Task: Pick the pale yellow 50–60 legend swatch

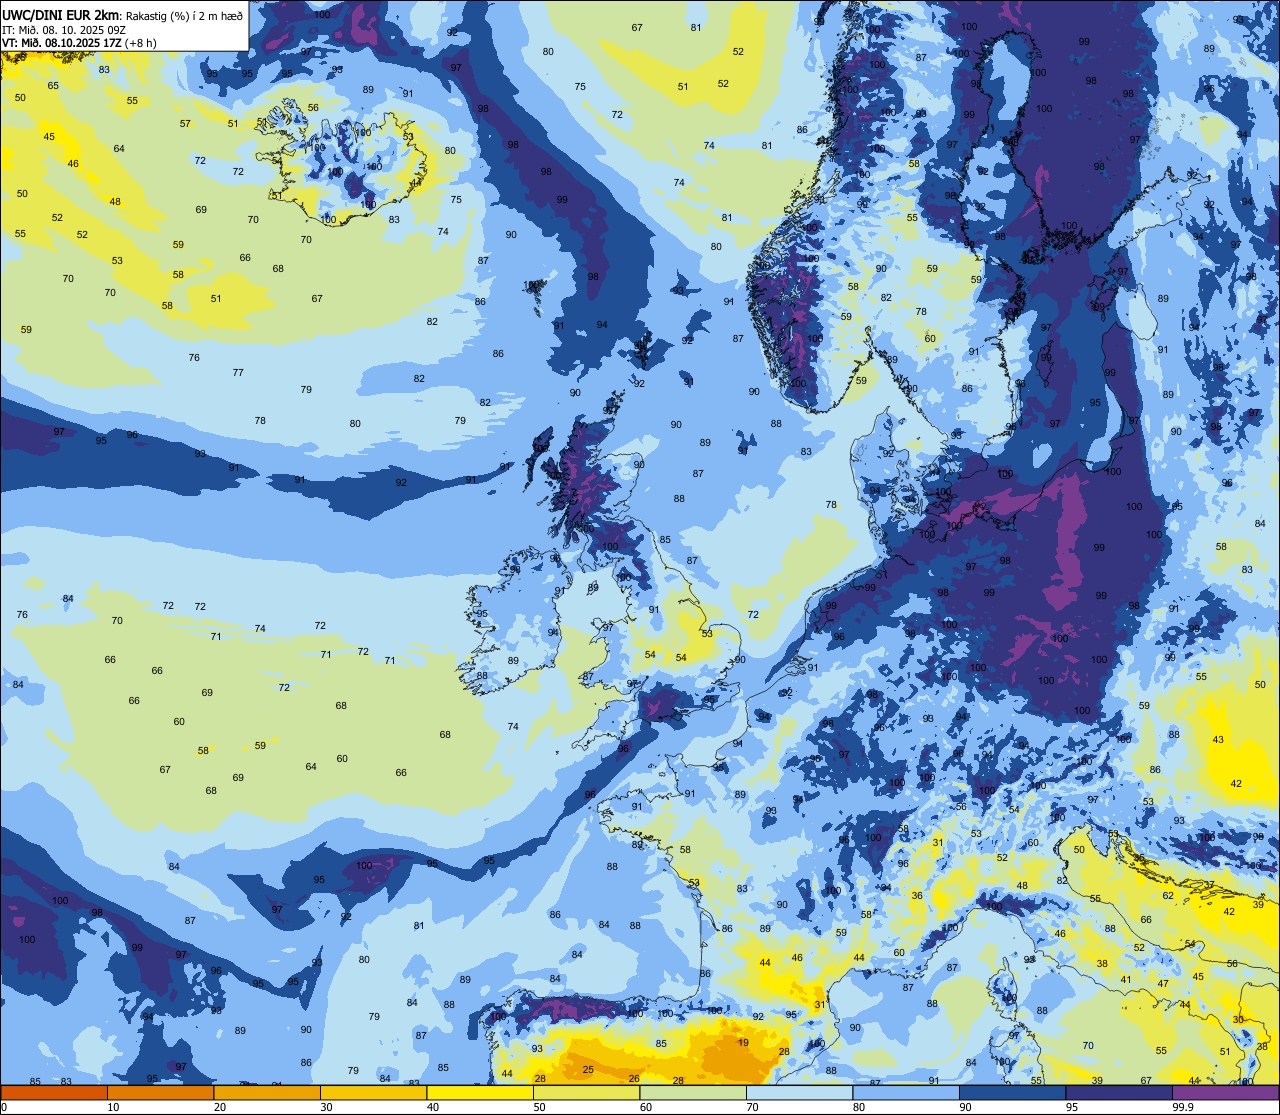Action: point(586,1092)
